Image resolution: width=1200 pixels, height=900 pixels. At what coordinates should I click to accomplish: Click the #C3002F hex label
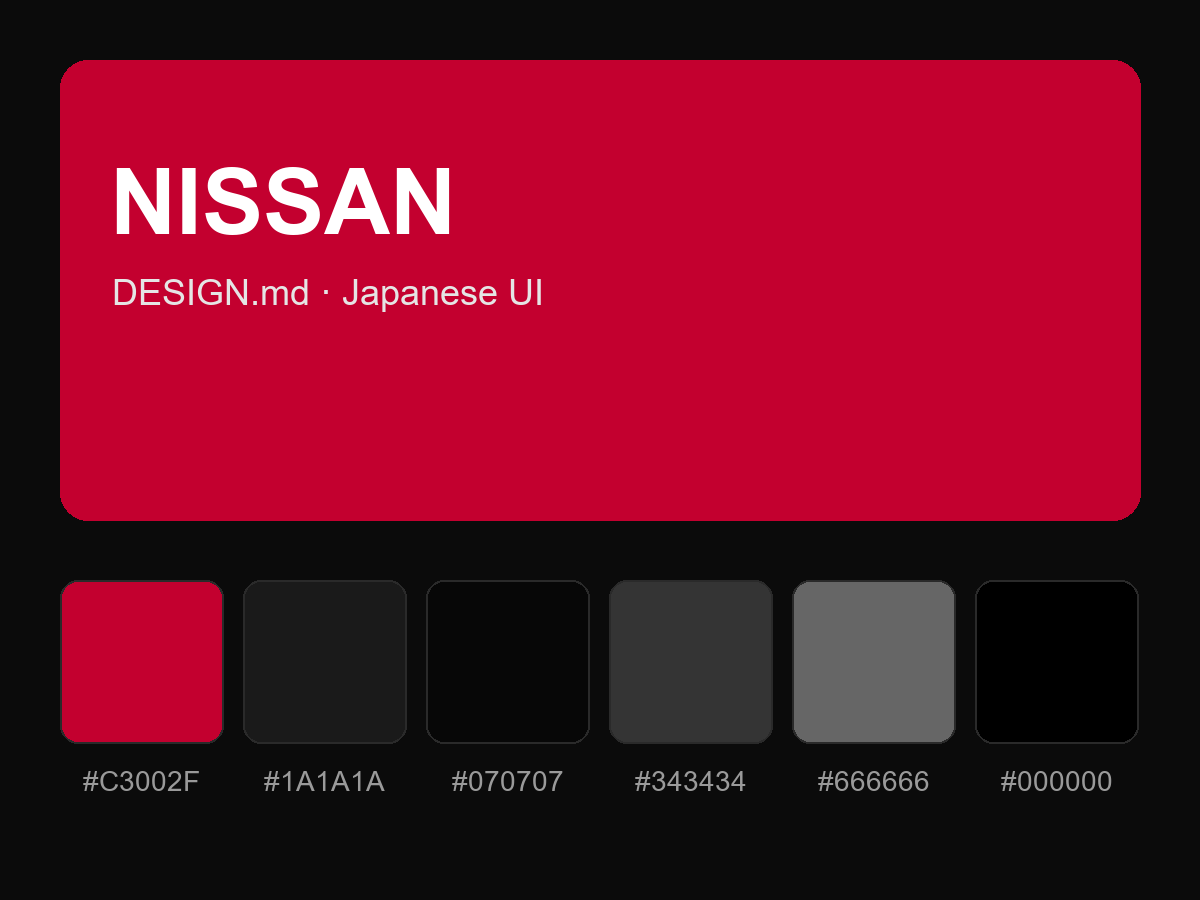141,782
